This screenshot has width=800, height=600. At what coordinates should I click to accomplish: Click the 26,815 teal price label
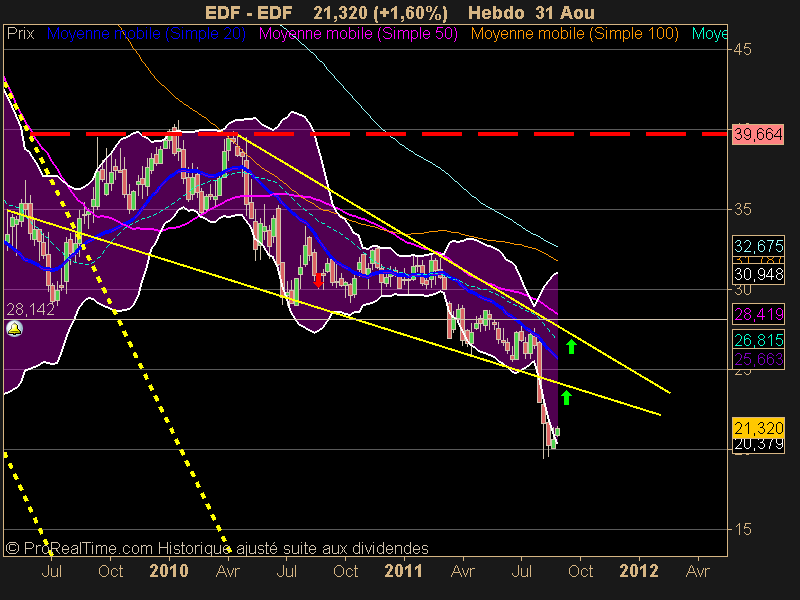(758, 340)
